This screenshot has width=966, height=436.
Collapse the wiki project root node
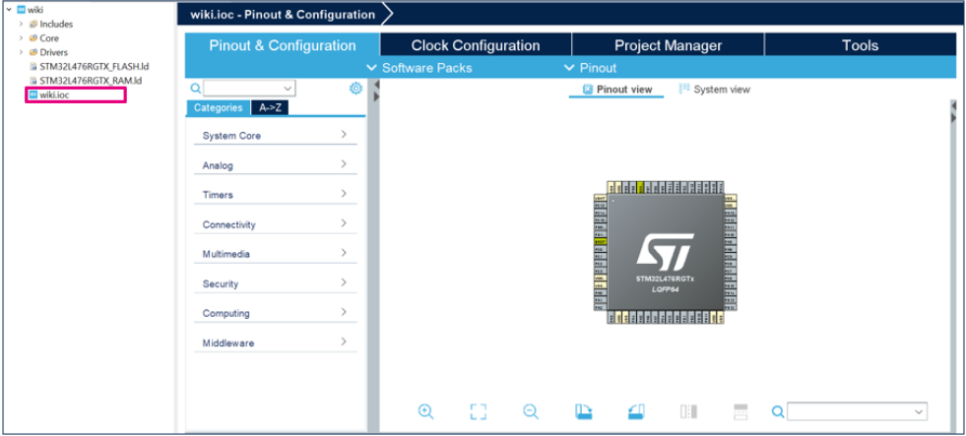pos(9,9)
